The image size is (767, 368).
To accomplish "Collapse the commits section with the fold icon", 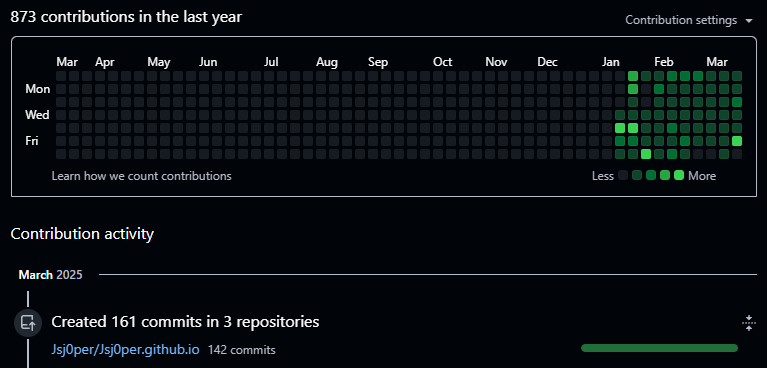I will [748, 323].
